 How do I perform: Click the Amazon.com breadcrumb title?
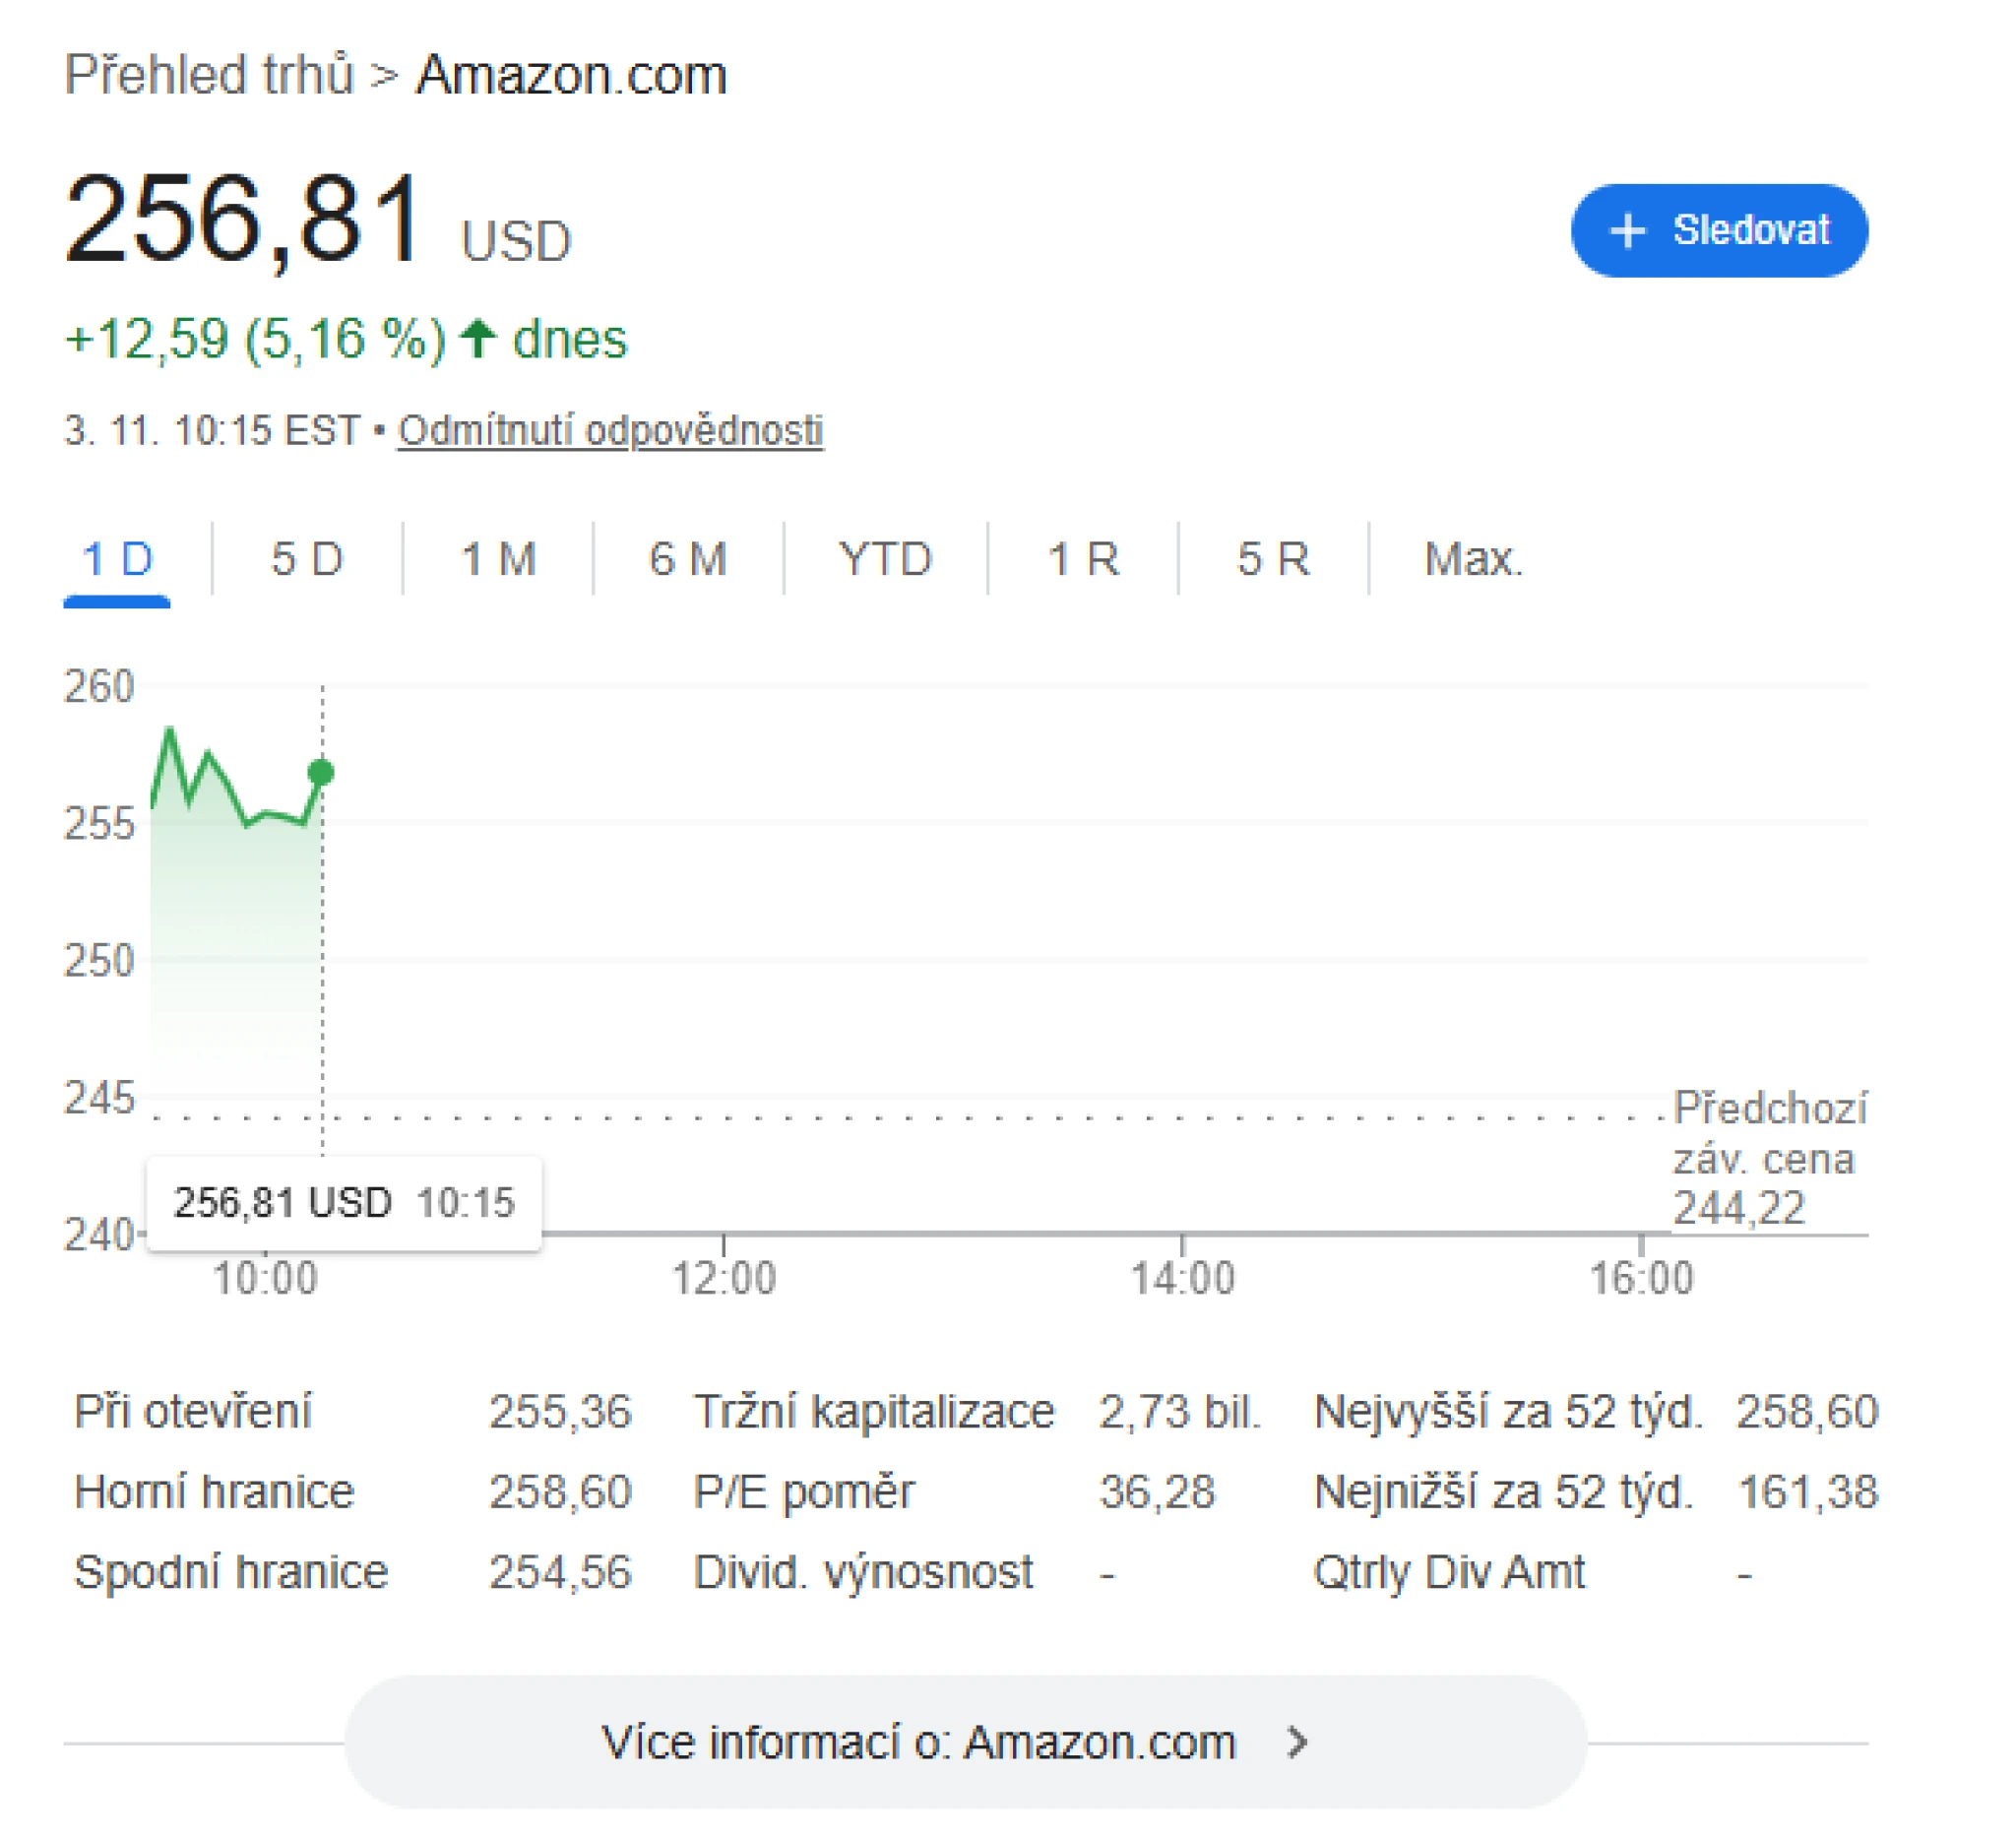(x=571, y=75)
